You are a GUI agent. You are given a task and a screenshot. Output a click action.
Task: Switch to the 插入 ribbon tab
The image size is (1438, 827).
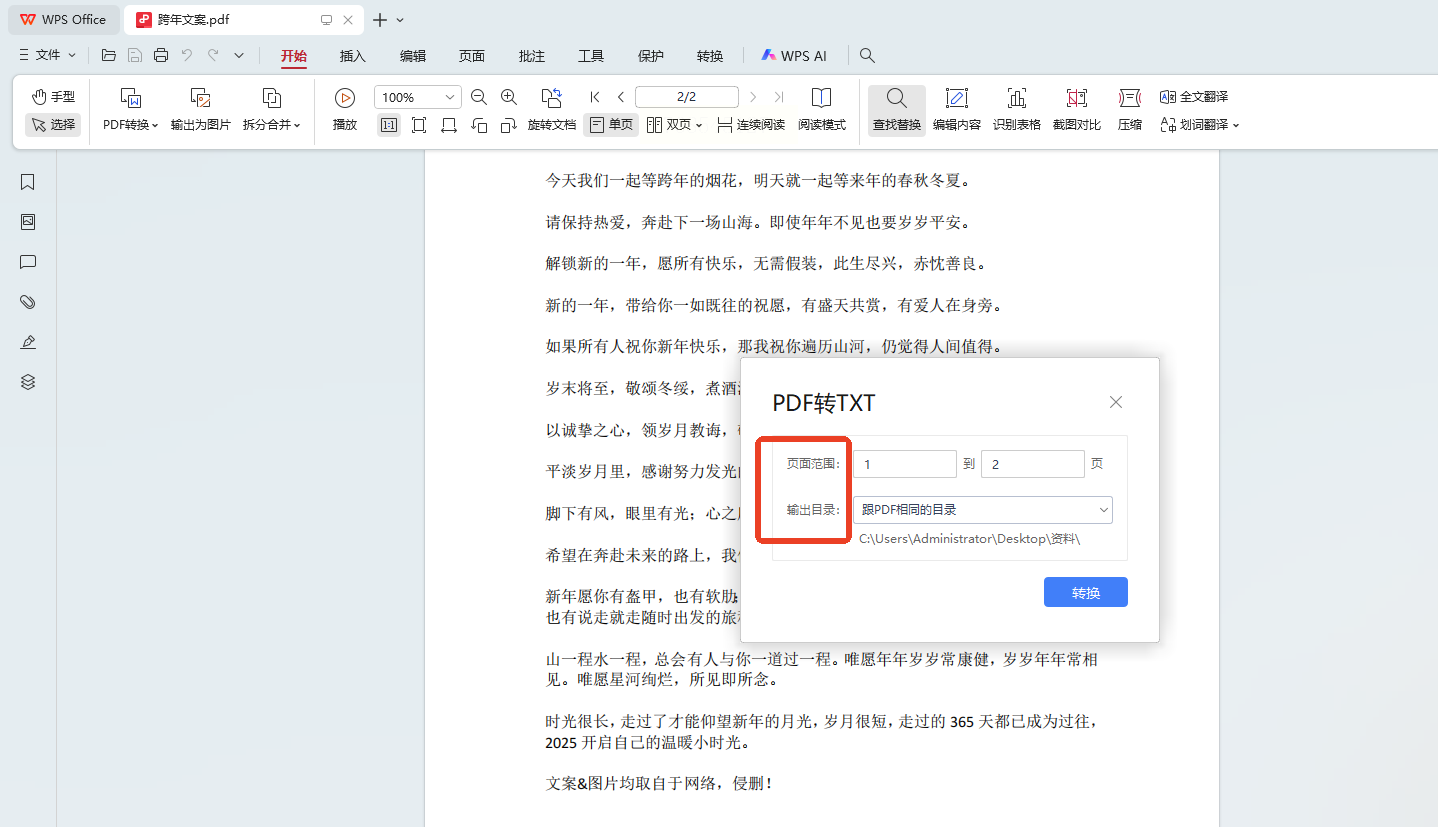[352, 56]
